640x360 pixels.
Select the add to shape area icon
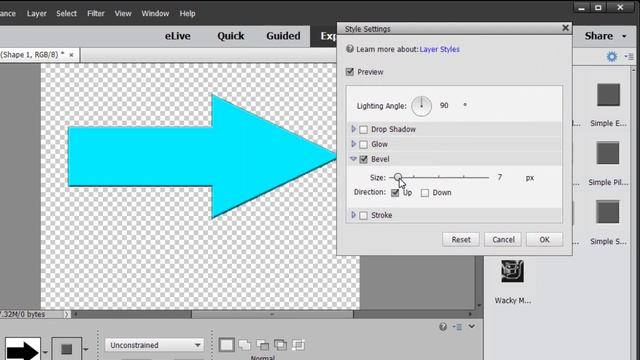244,345
